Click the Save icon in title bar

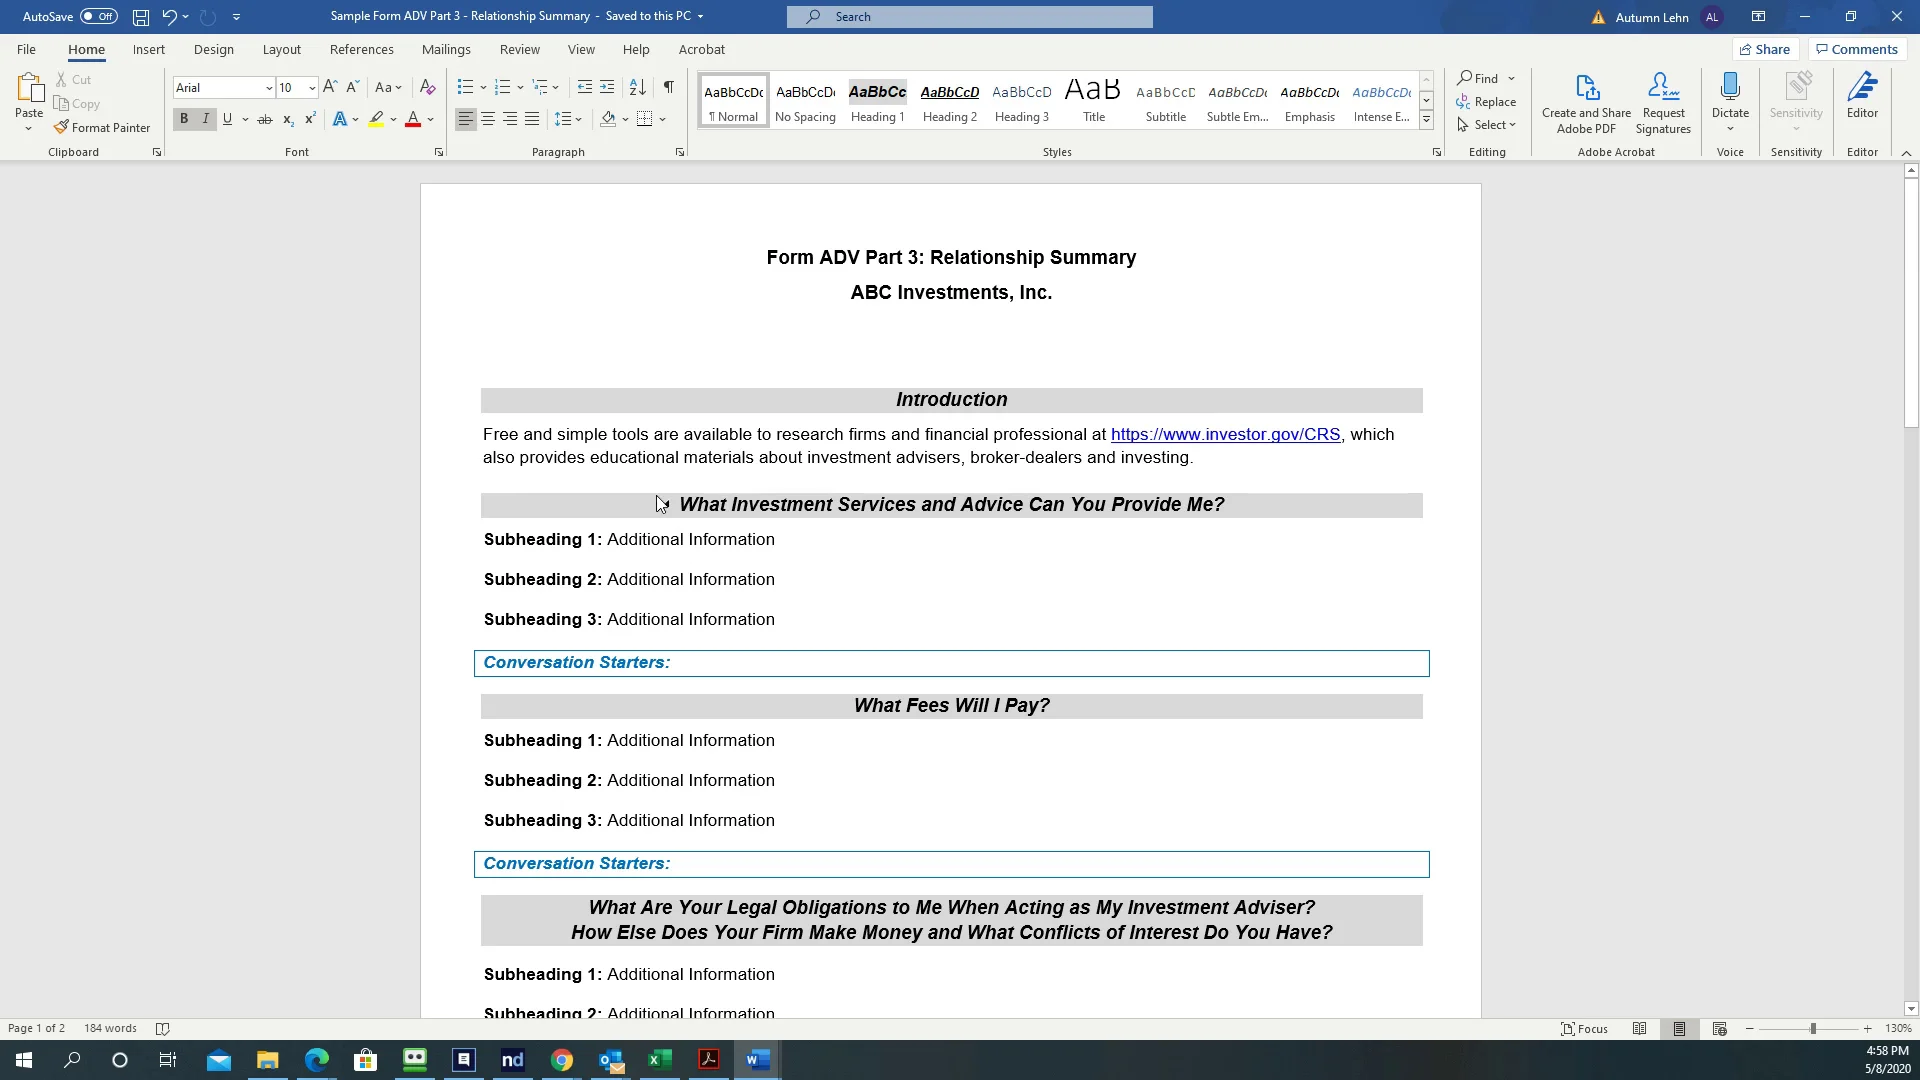pos(141,17)
